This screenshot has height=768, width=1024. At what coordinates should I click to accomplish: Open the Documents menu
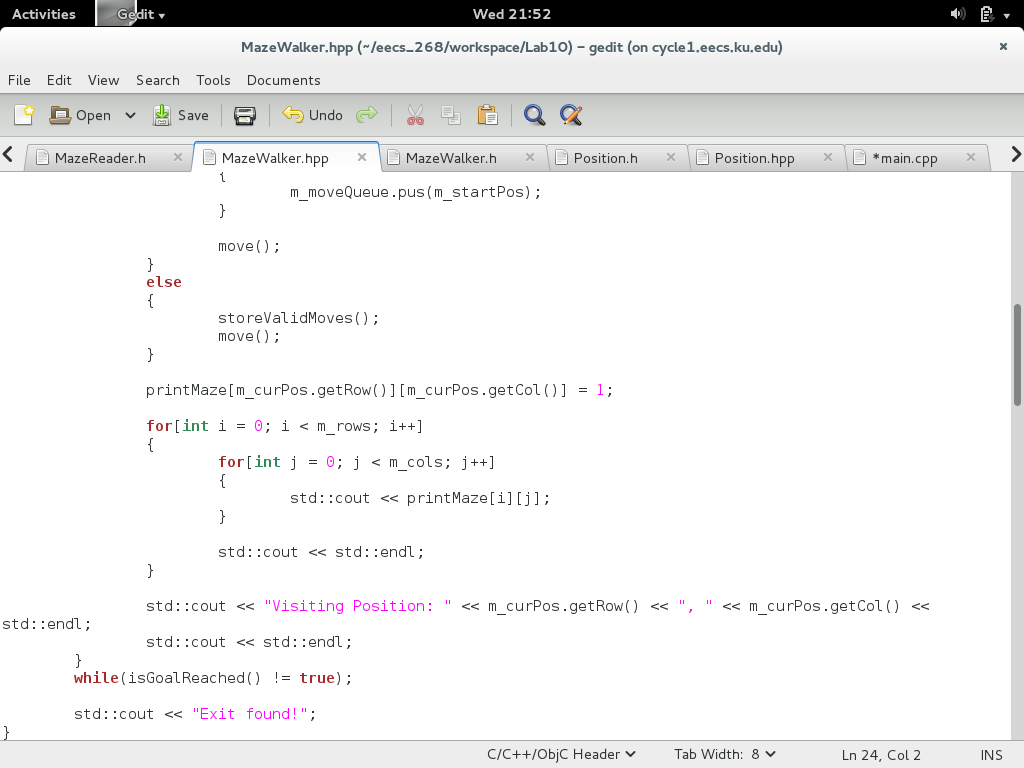[x=283, y=80]
